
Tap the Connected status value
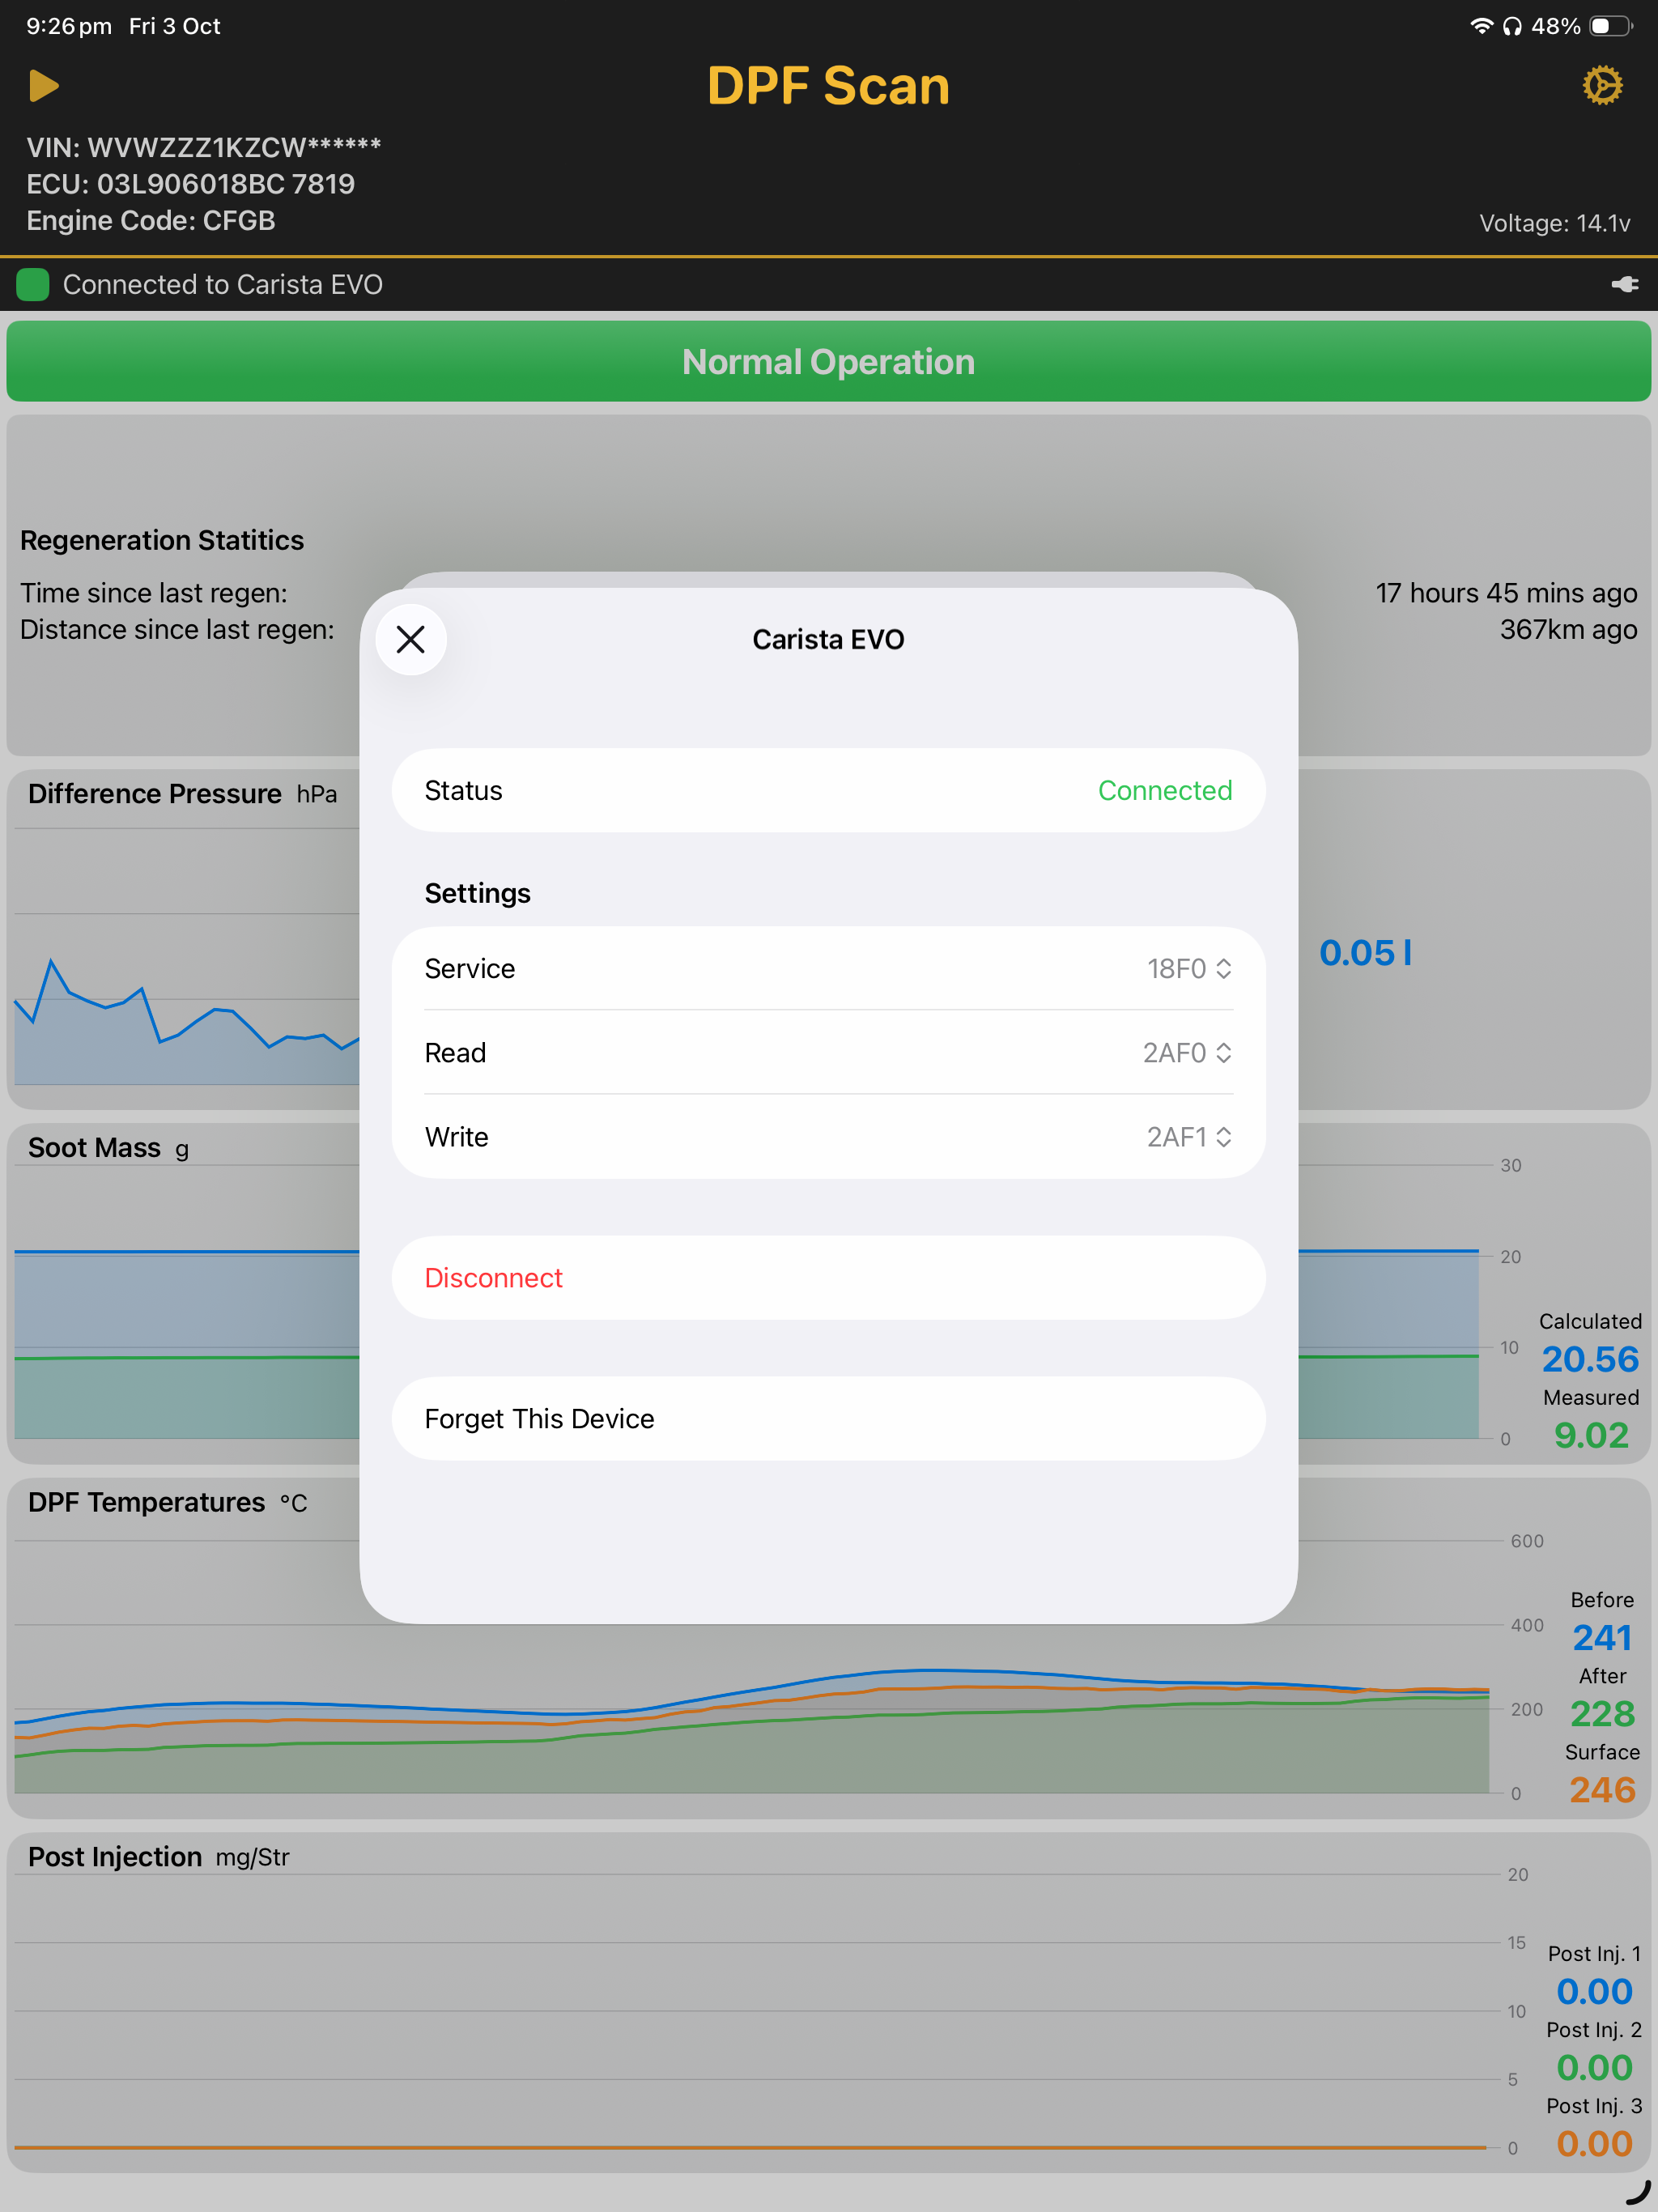[1165, 791]
